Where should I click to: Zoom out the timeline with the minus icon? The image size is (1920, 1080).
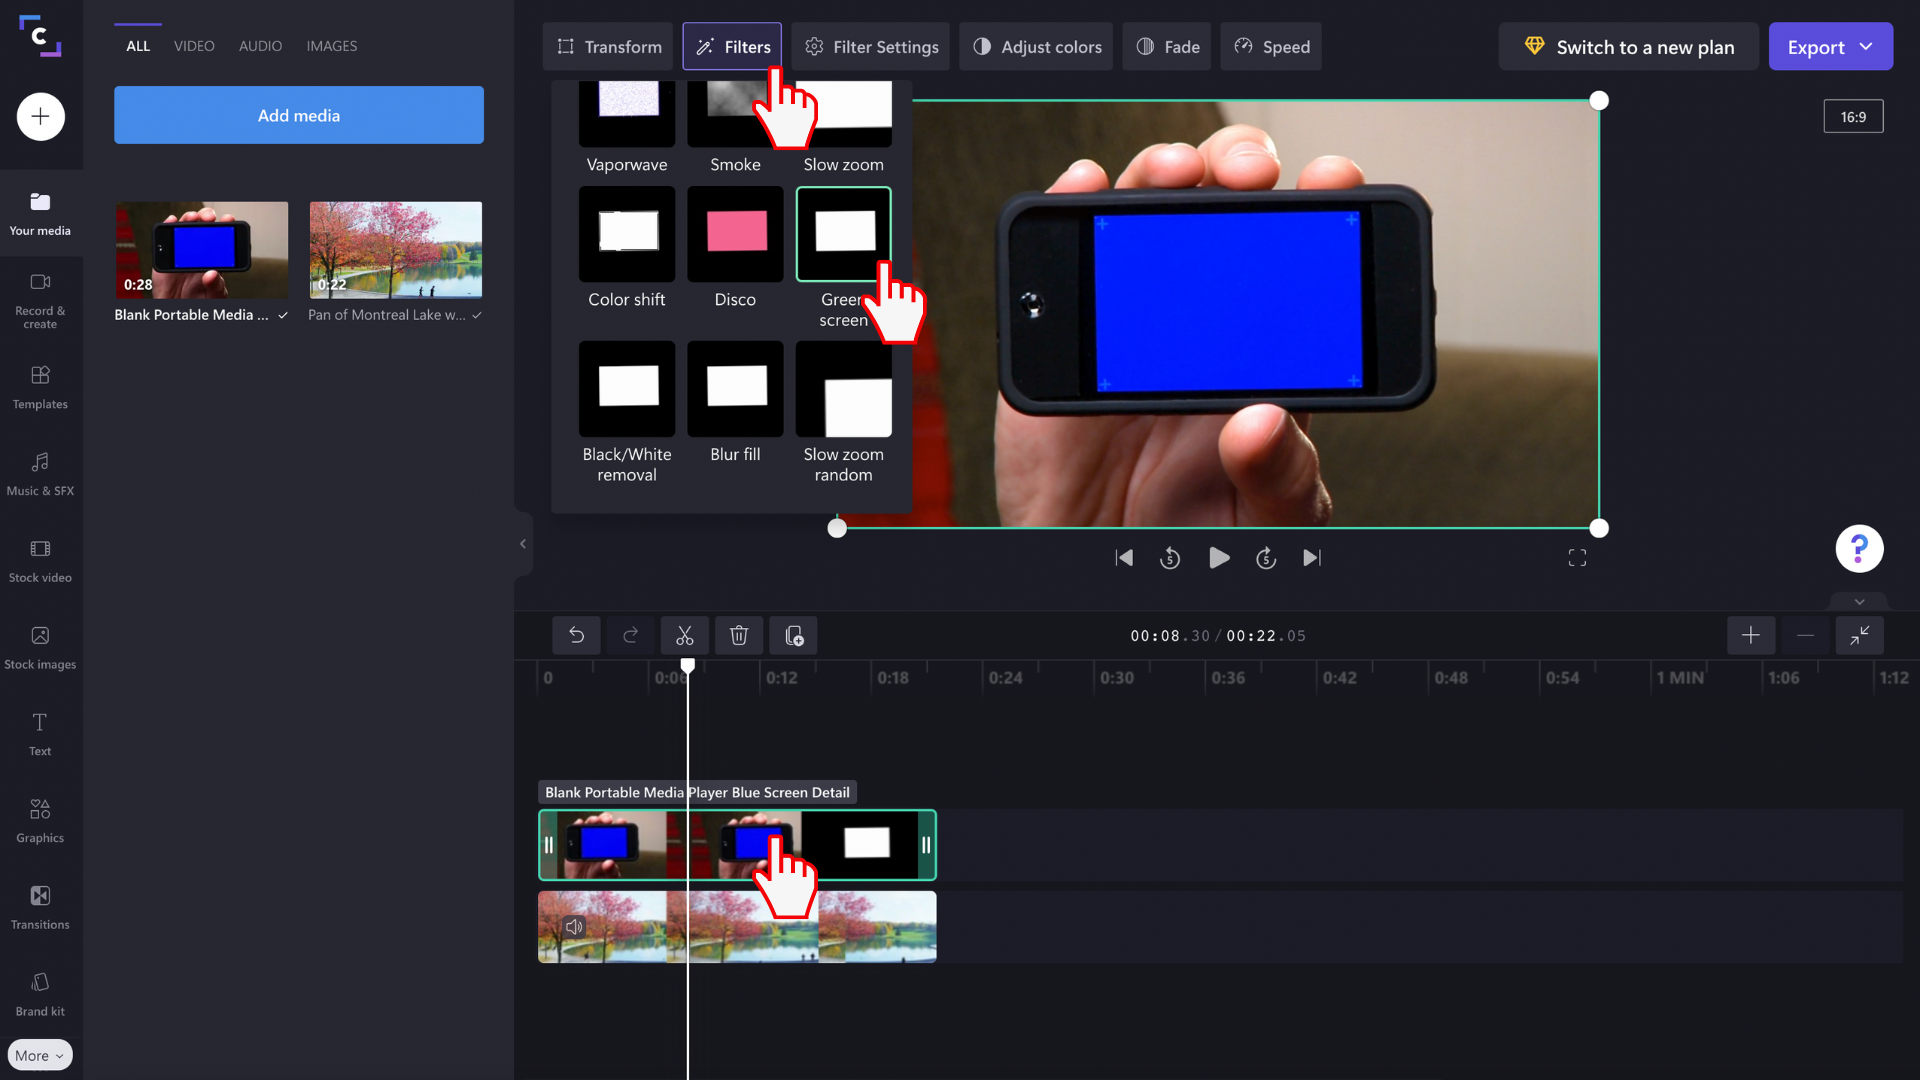[x=1805, y=635]
